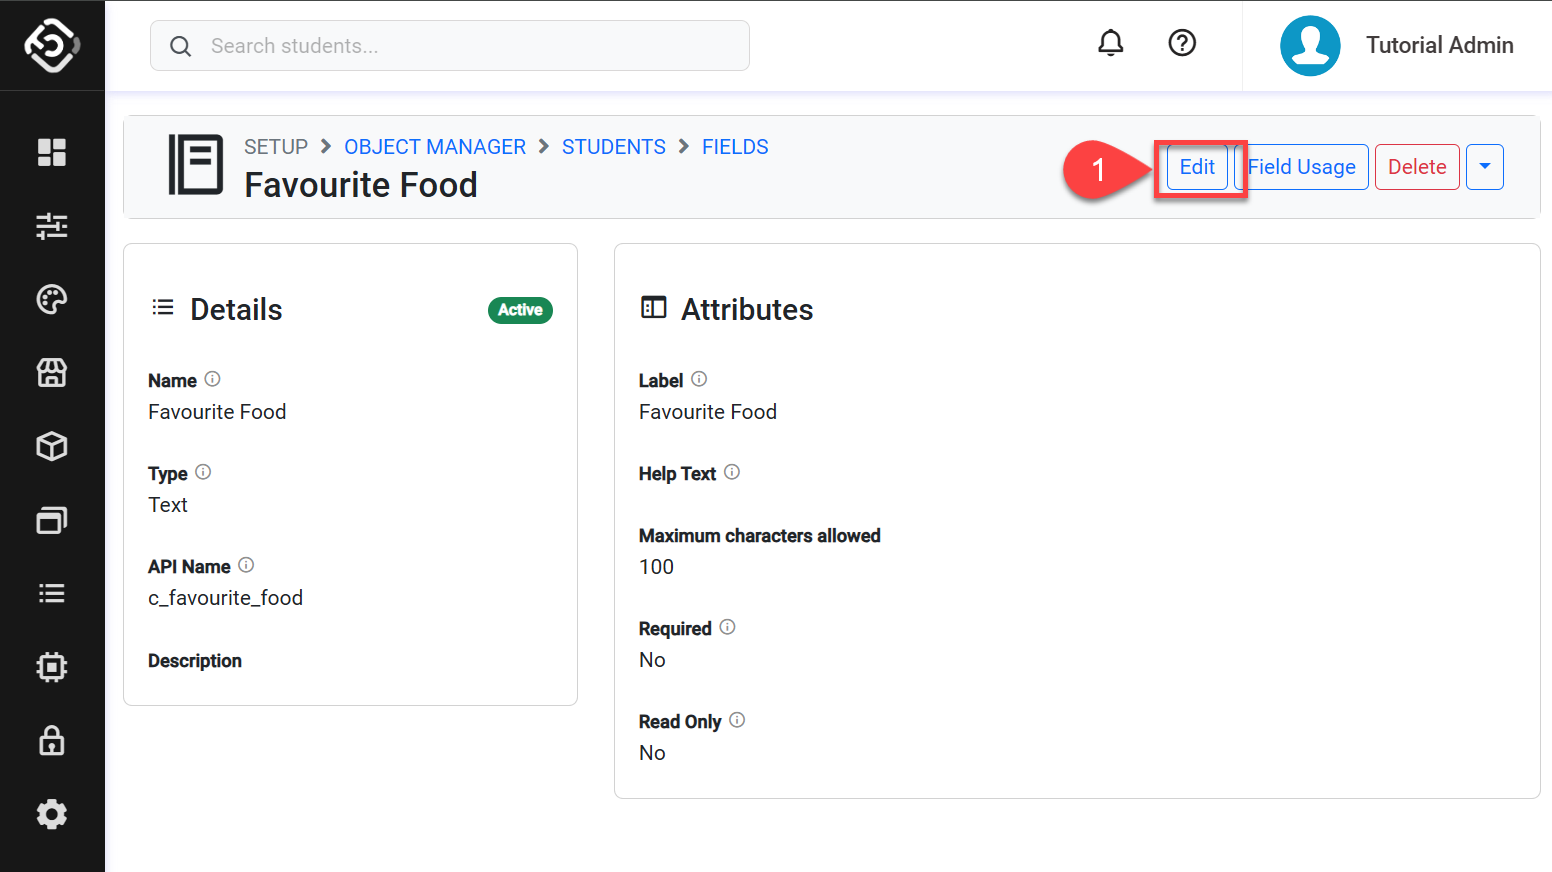Go to STUDENTS breadcrumb link

(613, 147)
